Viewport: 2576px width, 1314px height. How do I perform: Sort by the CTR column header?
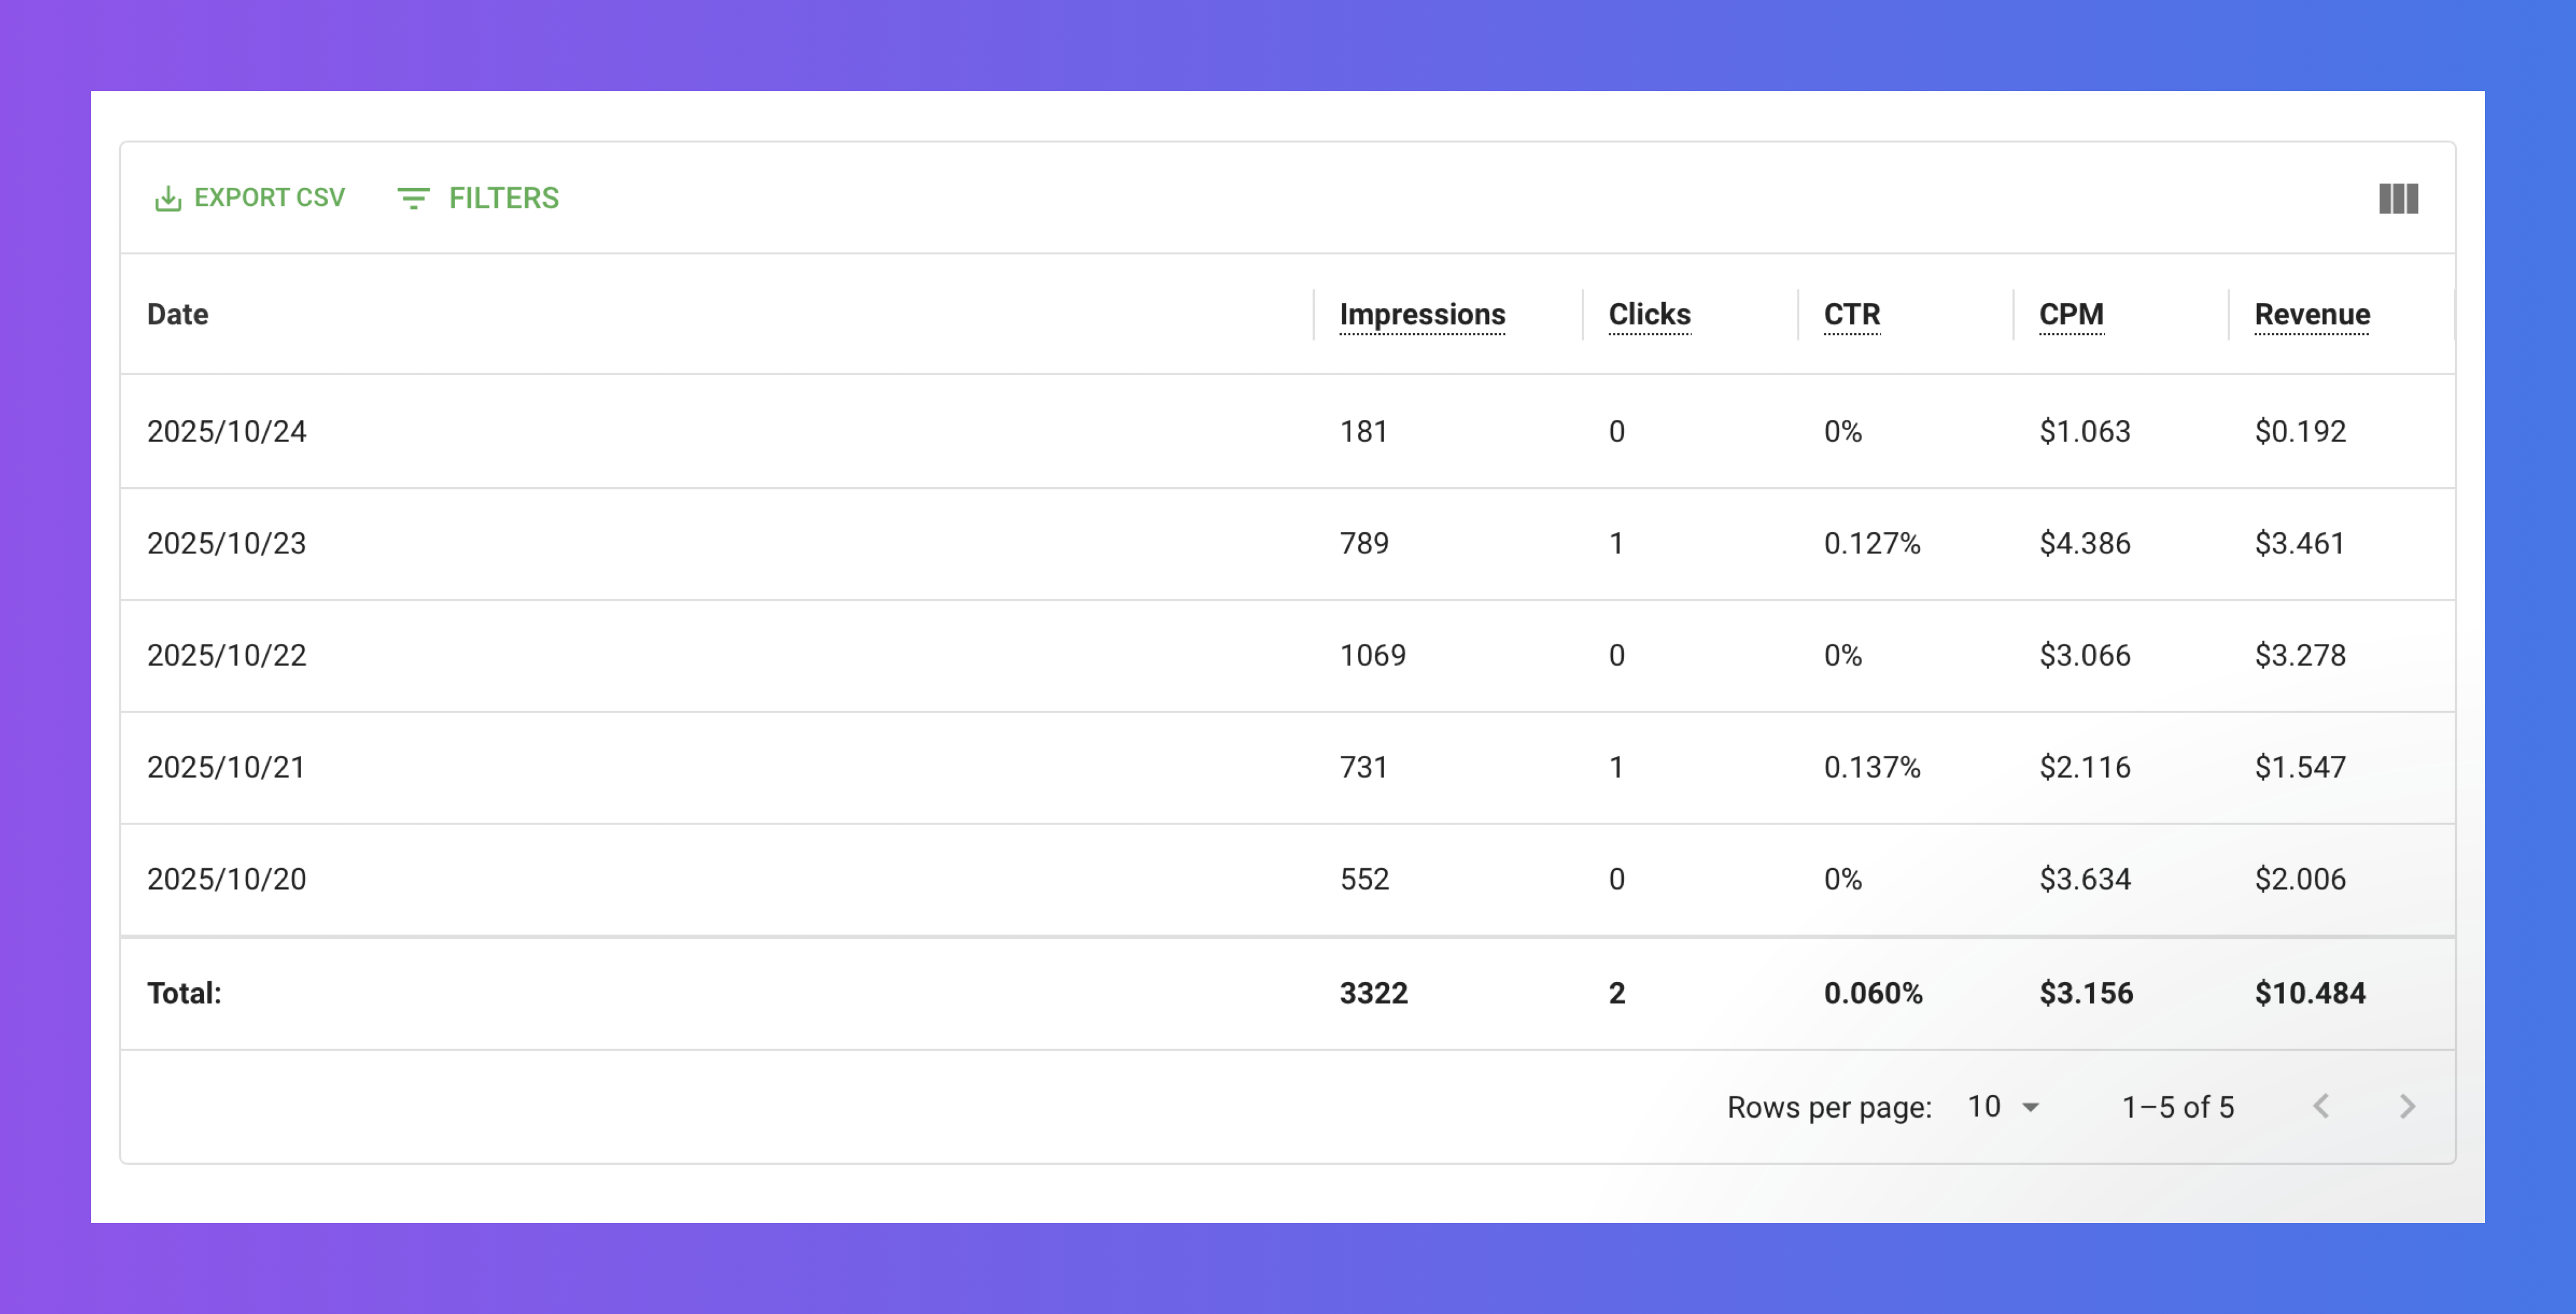[1851, 314]
